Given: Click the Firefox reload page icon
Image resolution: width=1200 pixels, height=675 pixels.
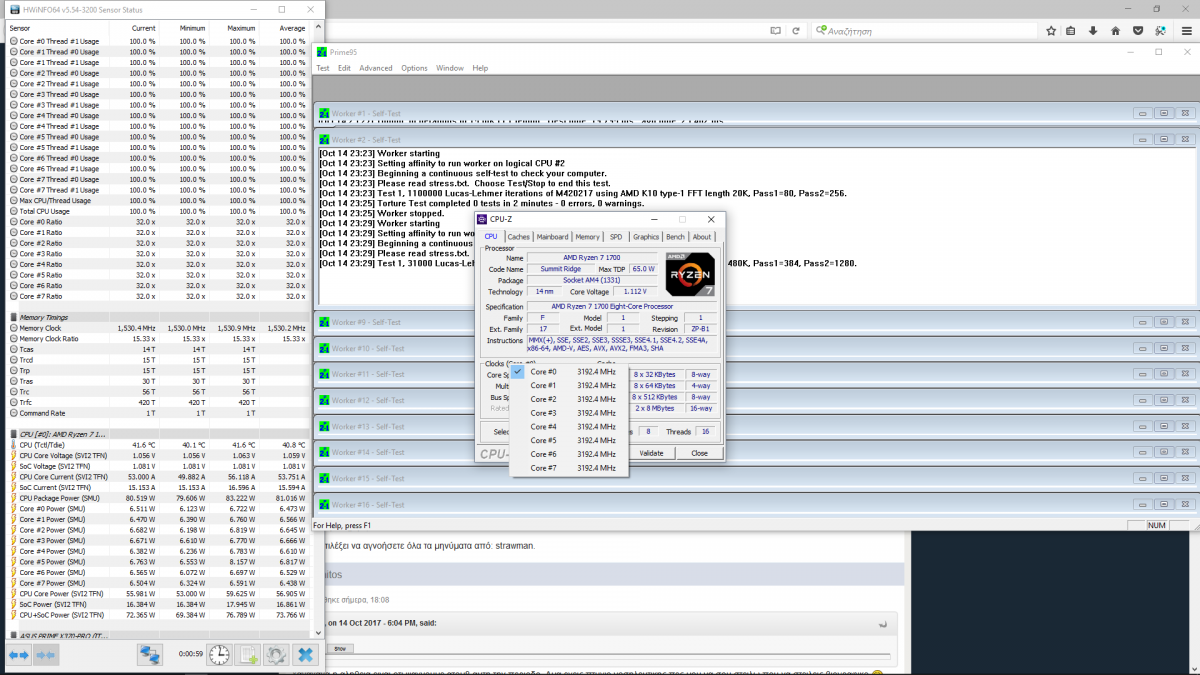Looking at the screenshot, I should coord(797,31).
